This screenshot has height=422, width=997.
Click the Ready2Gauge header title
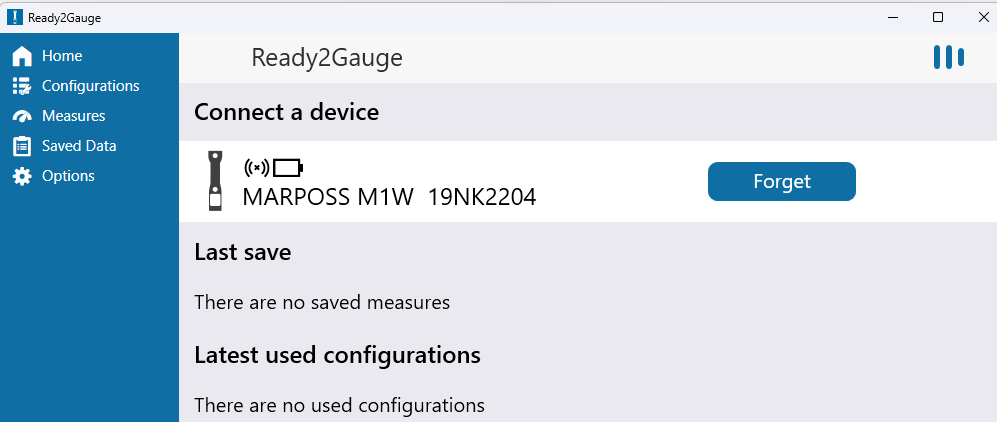(327, 58)
